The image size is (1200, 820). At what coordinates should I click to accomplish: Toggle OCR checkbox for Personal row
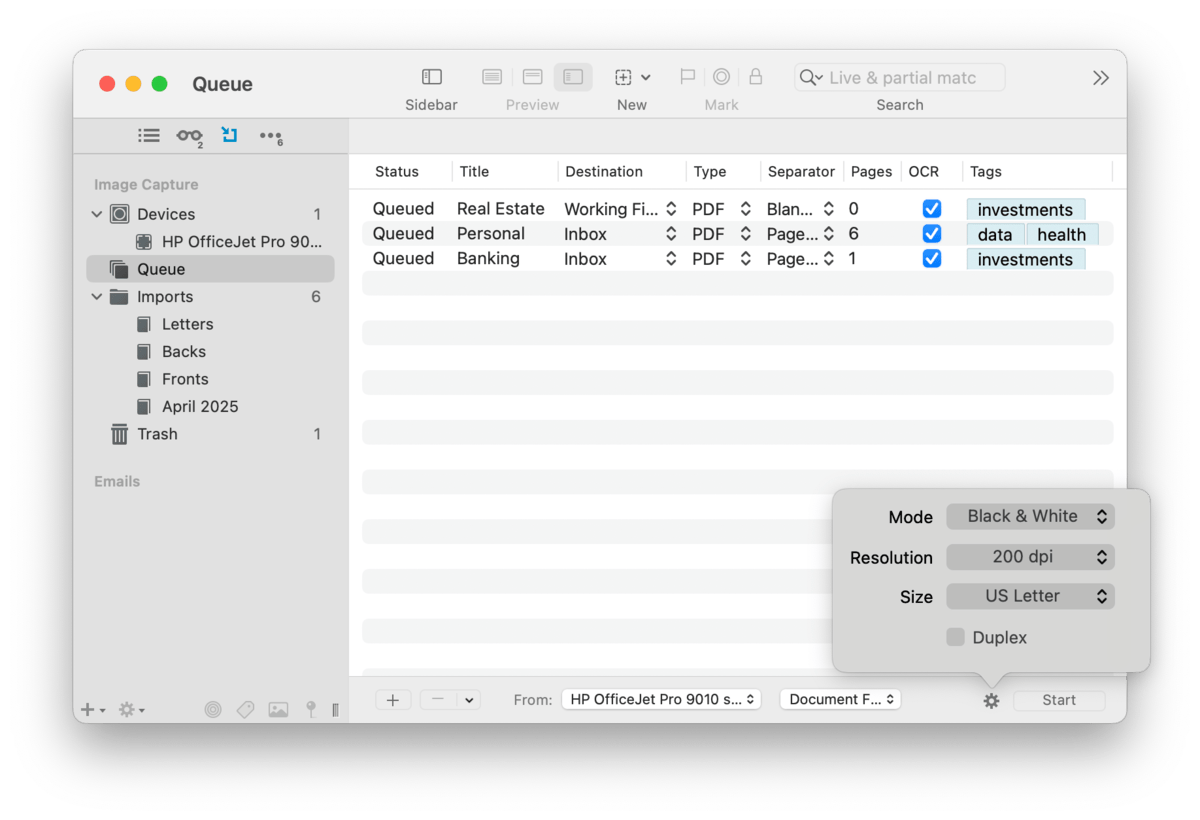click(931, 234)
